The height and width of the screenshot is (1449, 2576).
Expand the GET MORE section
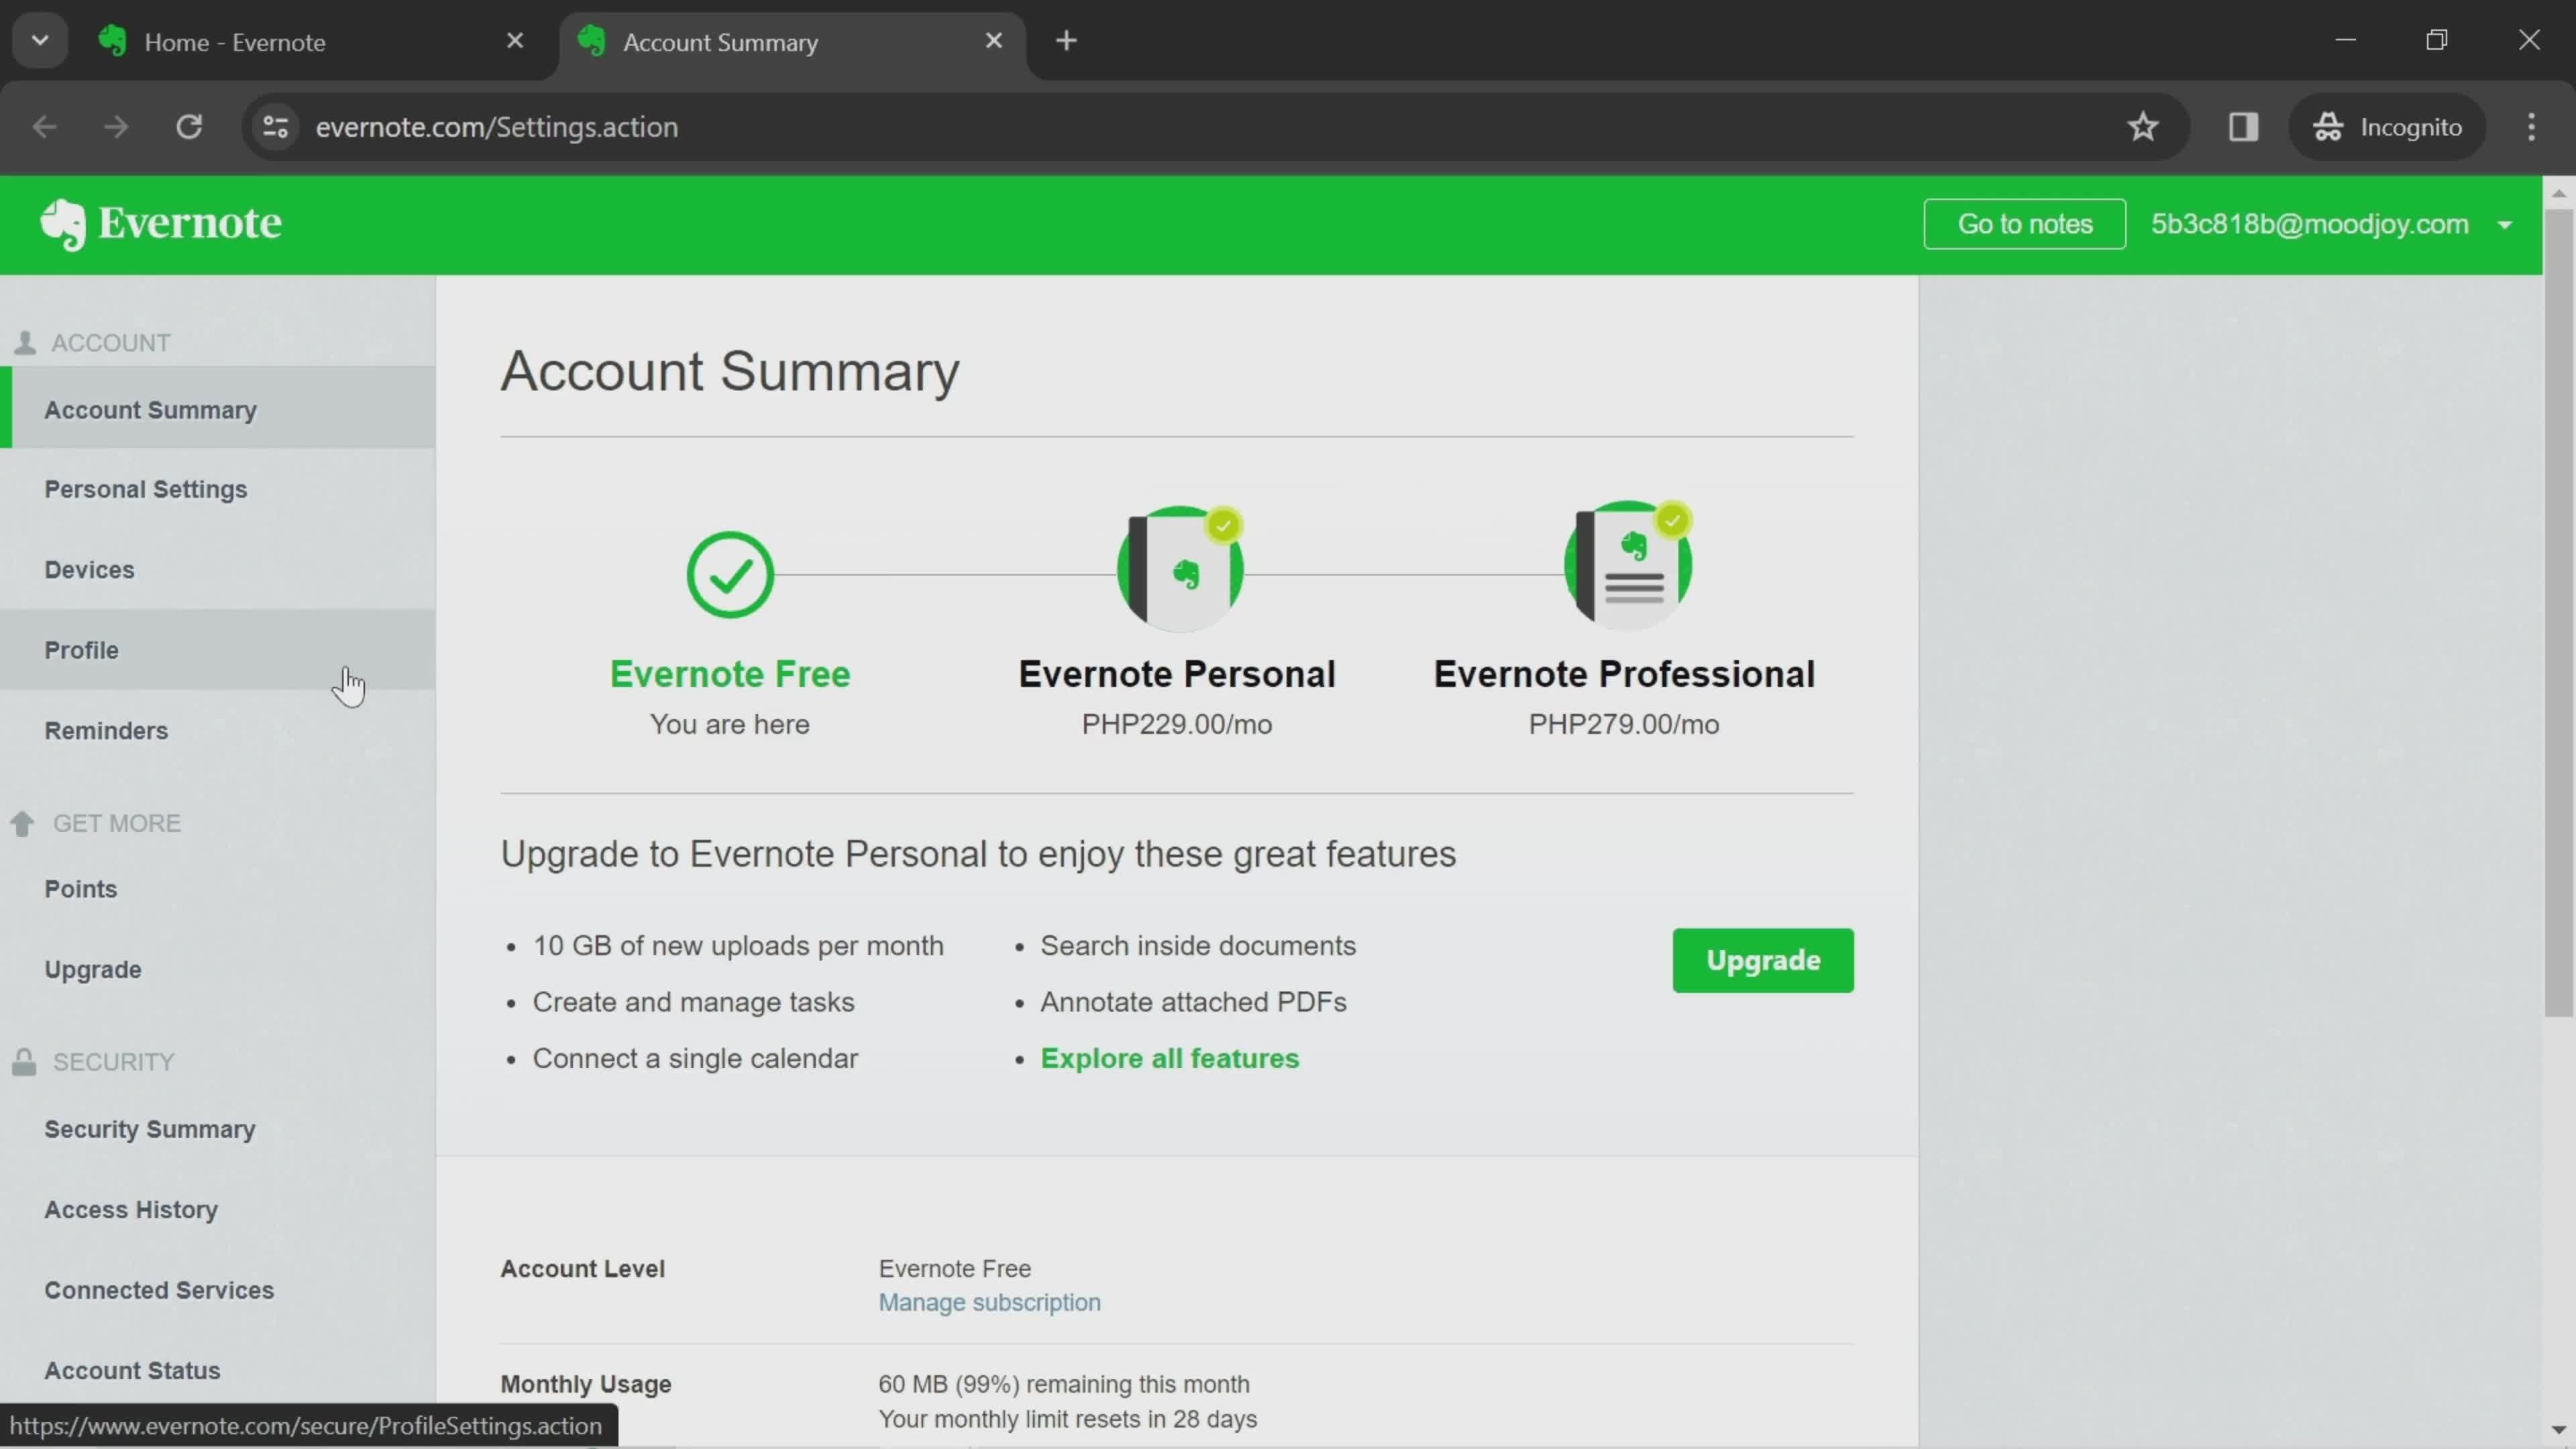click(x=115, y=821)
